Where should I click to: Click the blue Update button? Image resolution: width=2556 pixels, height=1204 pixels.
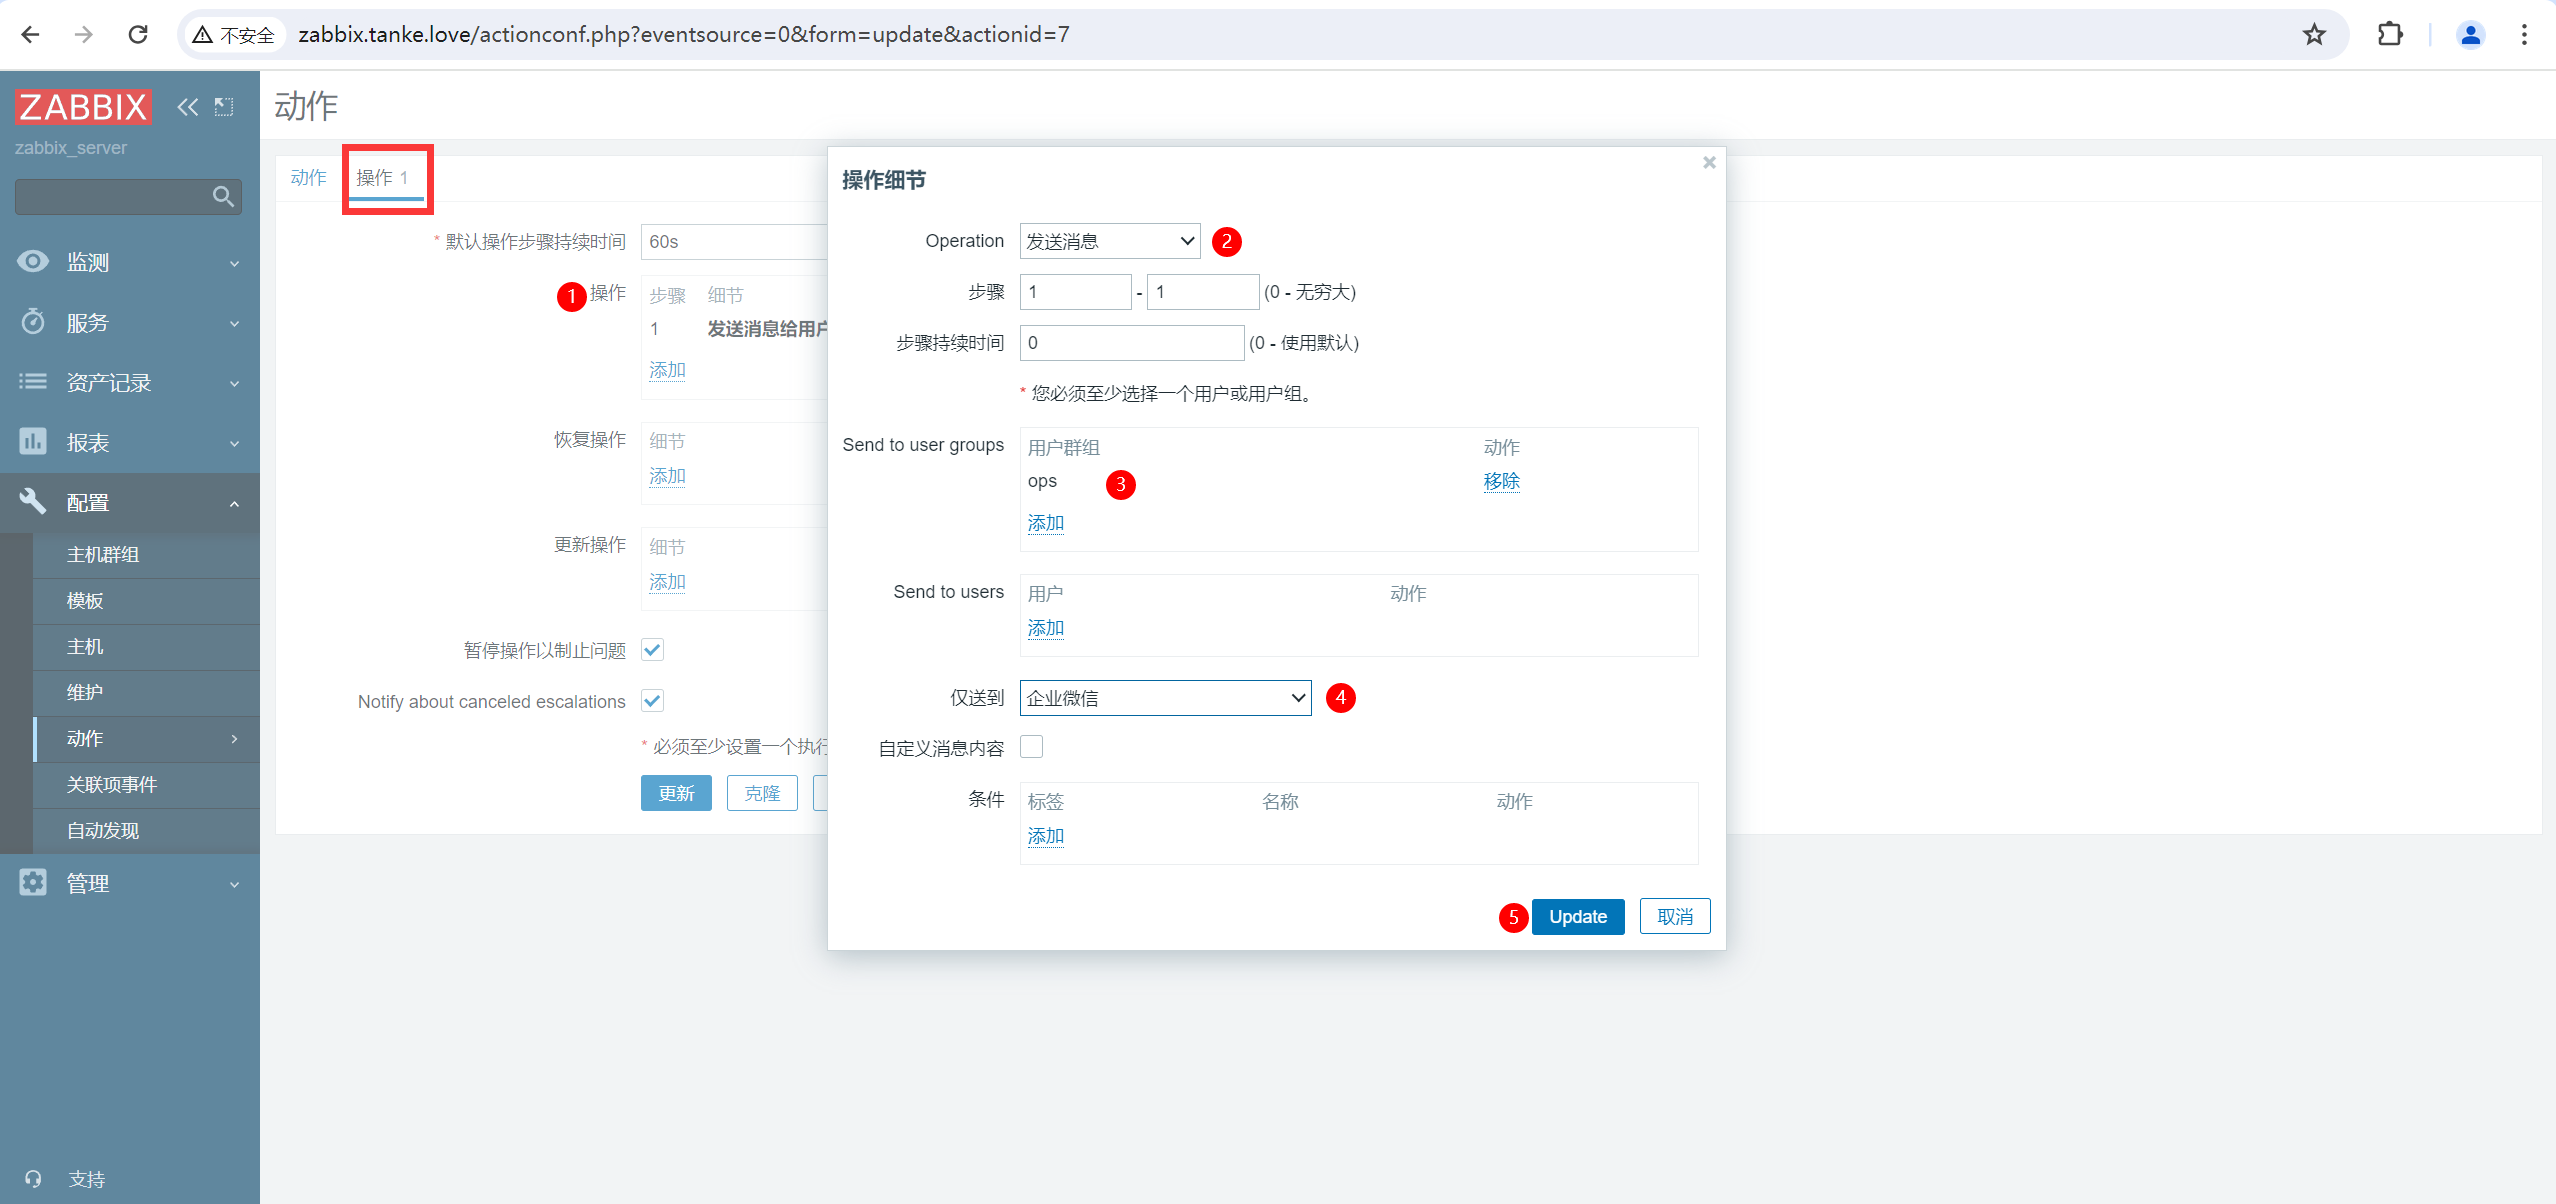(1577, 917)
